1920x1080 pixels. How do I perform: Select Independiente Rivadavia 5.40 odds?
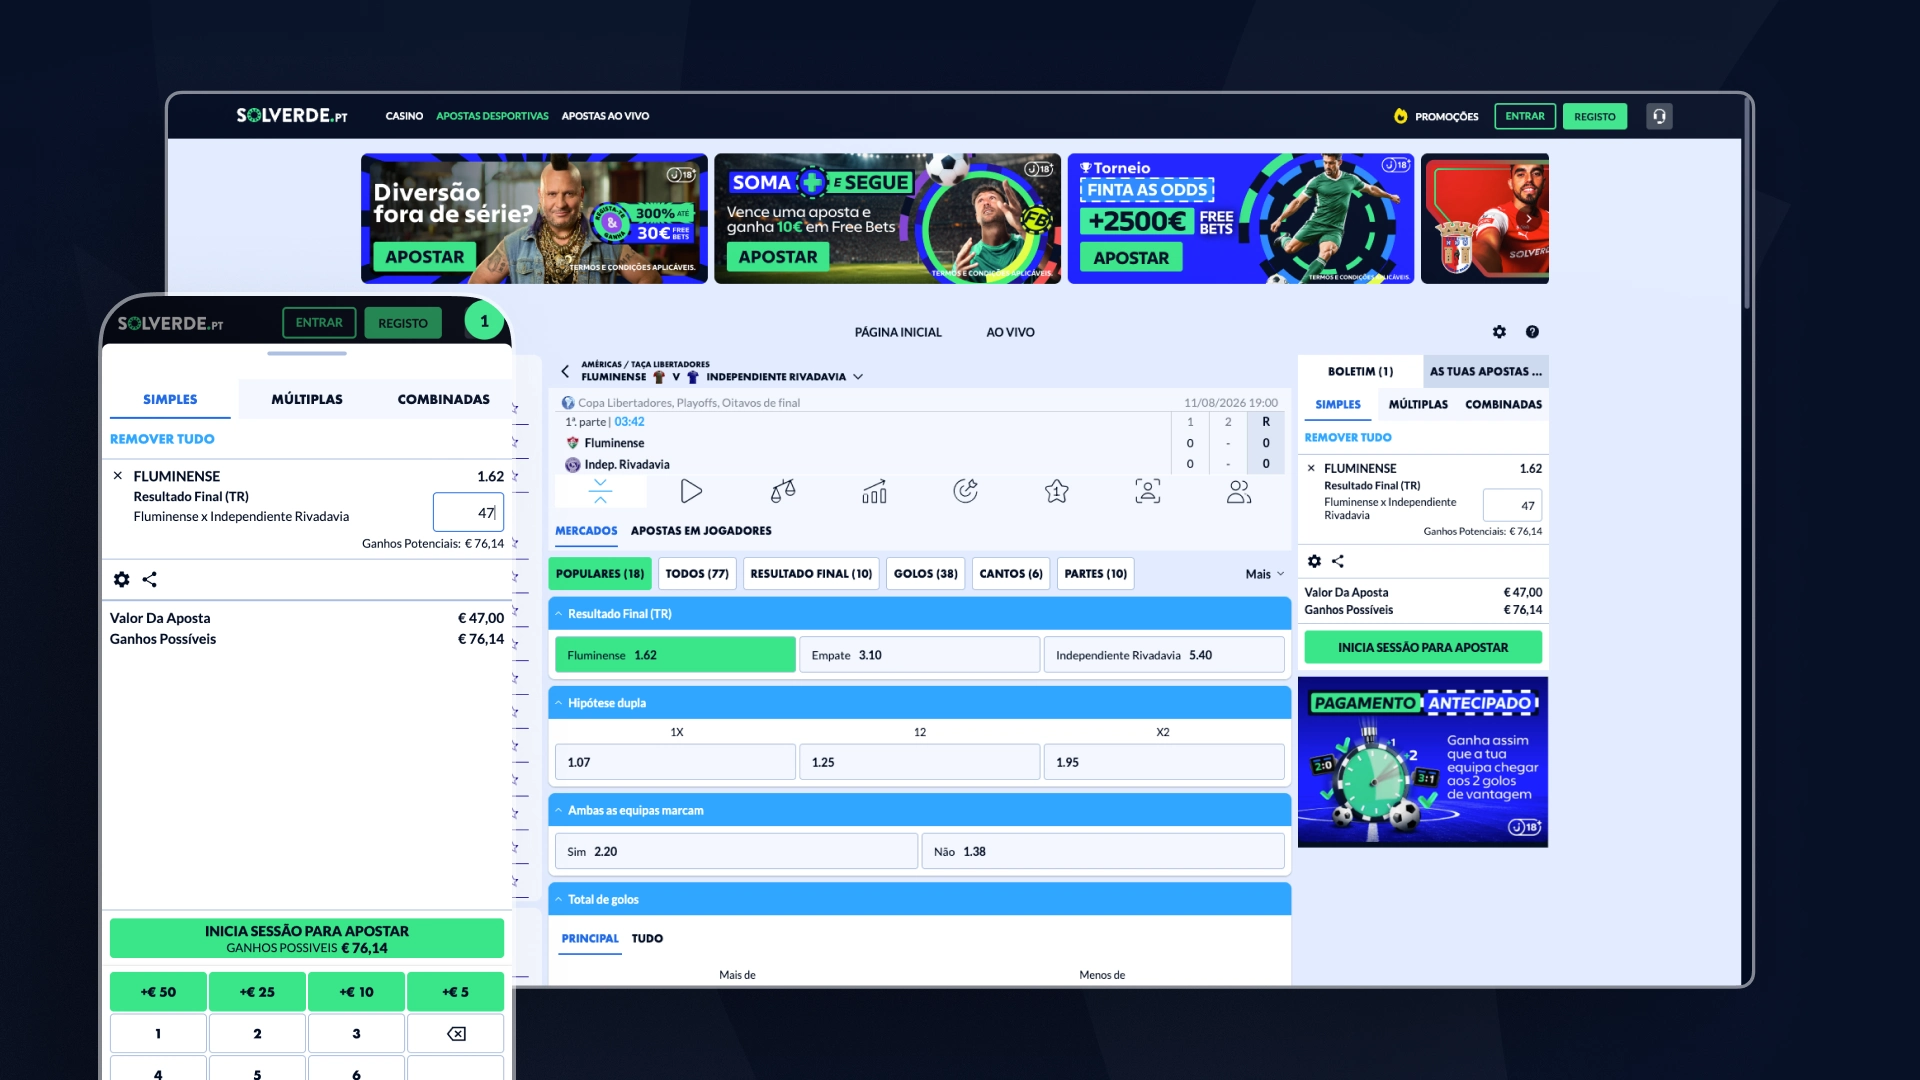pos(1164,655)
